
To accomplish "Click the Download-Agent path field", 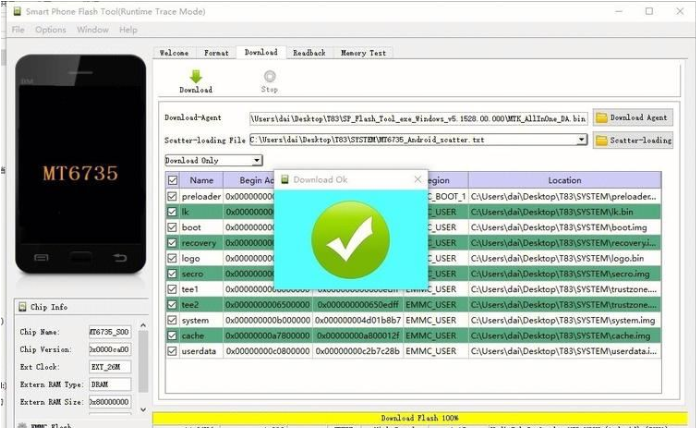I will tap(418, 118).
